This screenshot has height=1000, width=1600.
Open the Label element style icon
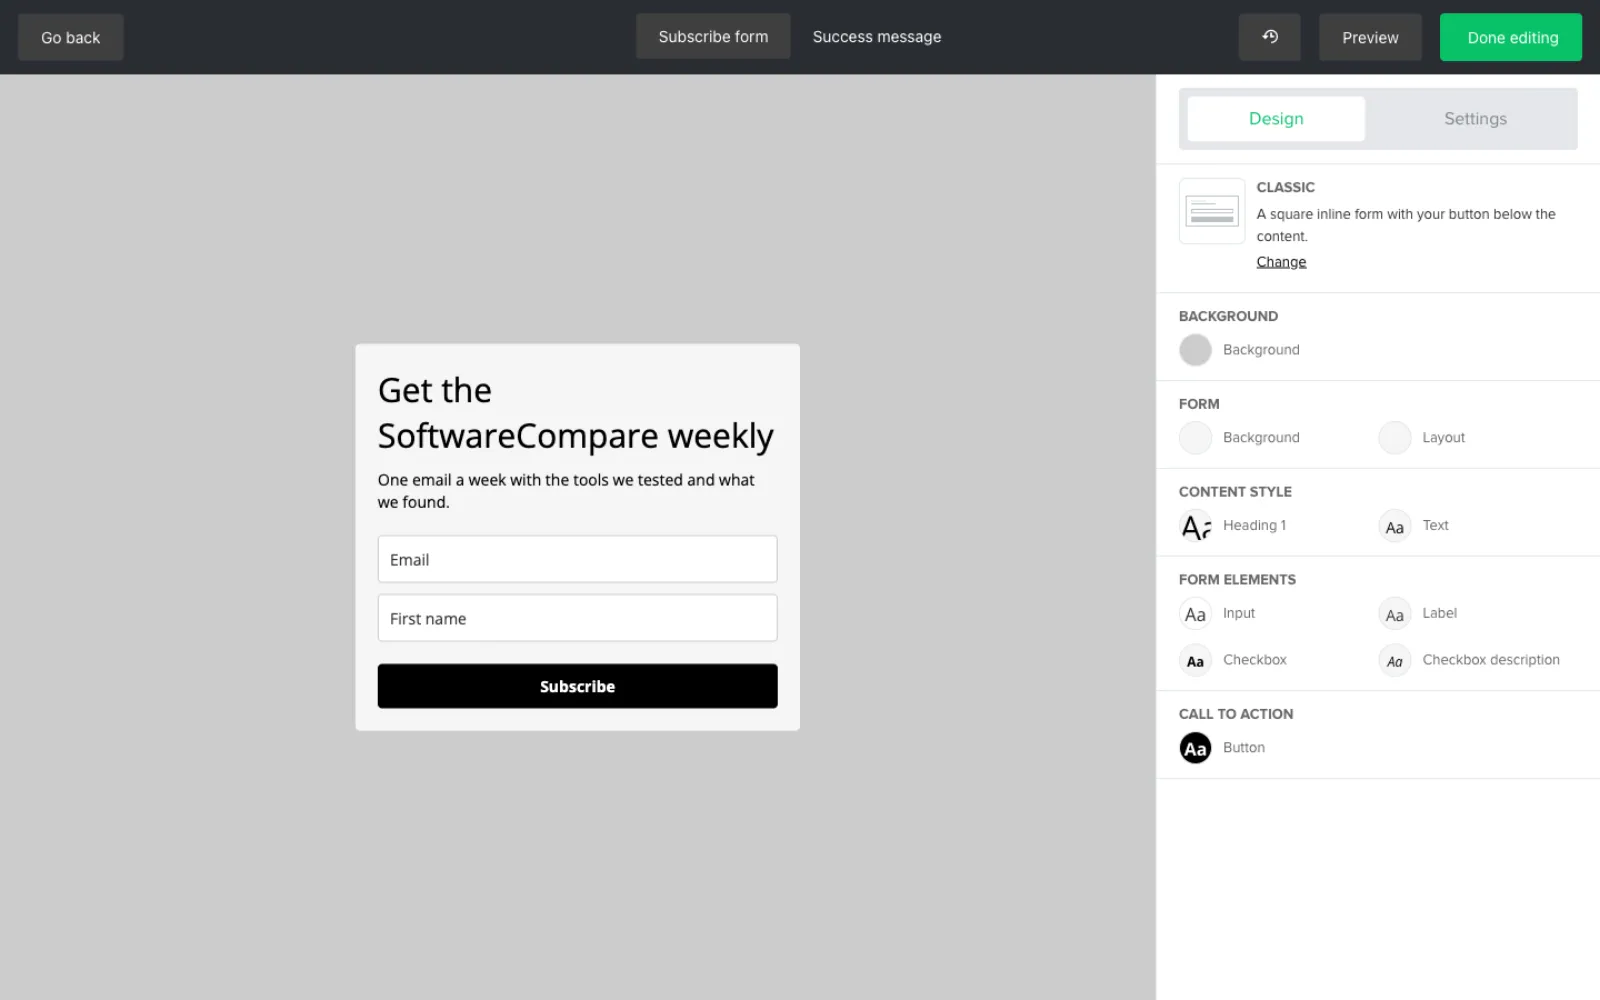(1394, 614)
